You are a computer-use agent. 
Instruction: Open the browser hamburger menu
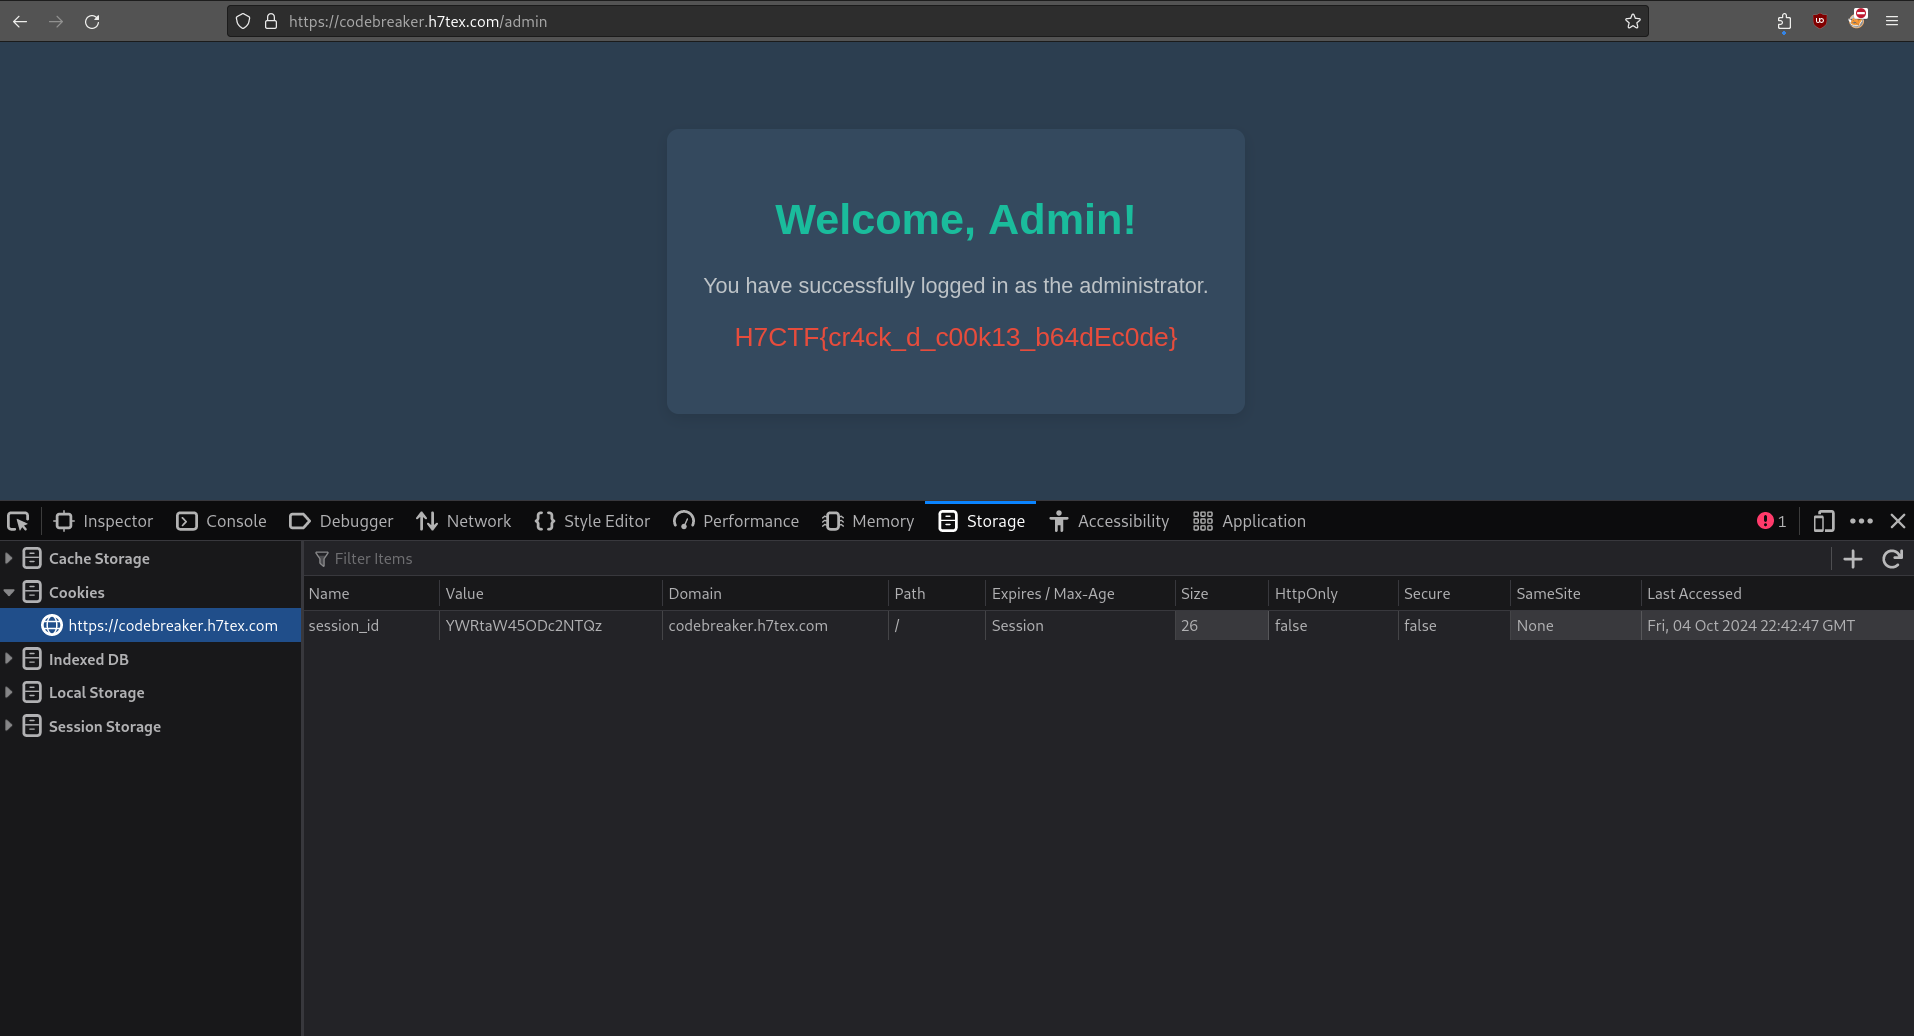point(1892,21)
